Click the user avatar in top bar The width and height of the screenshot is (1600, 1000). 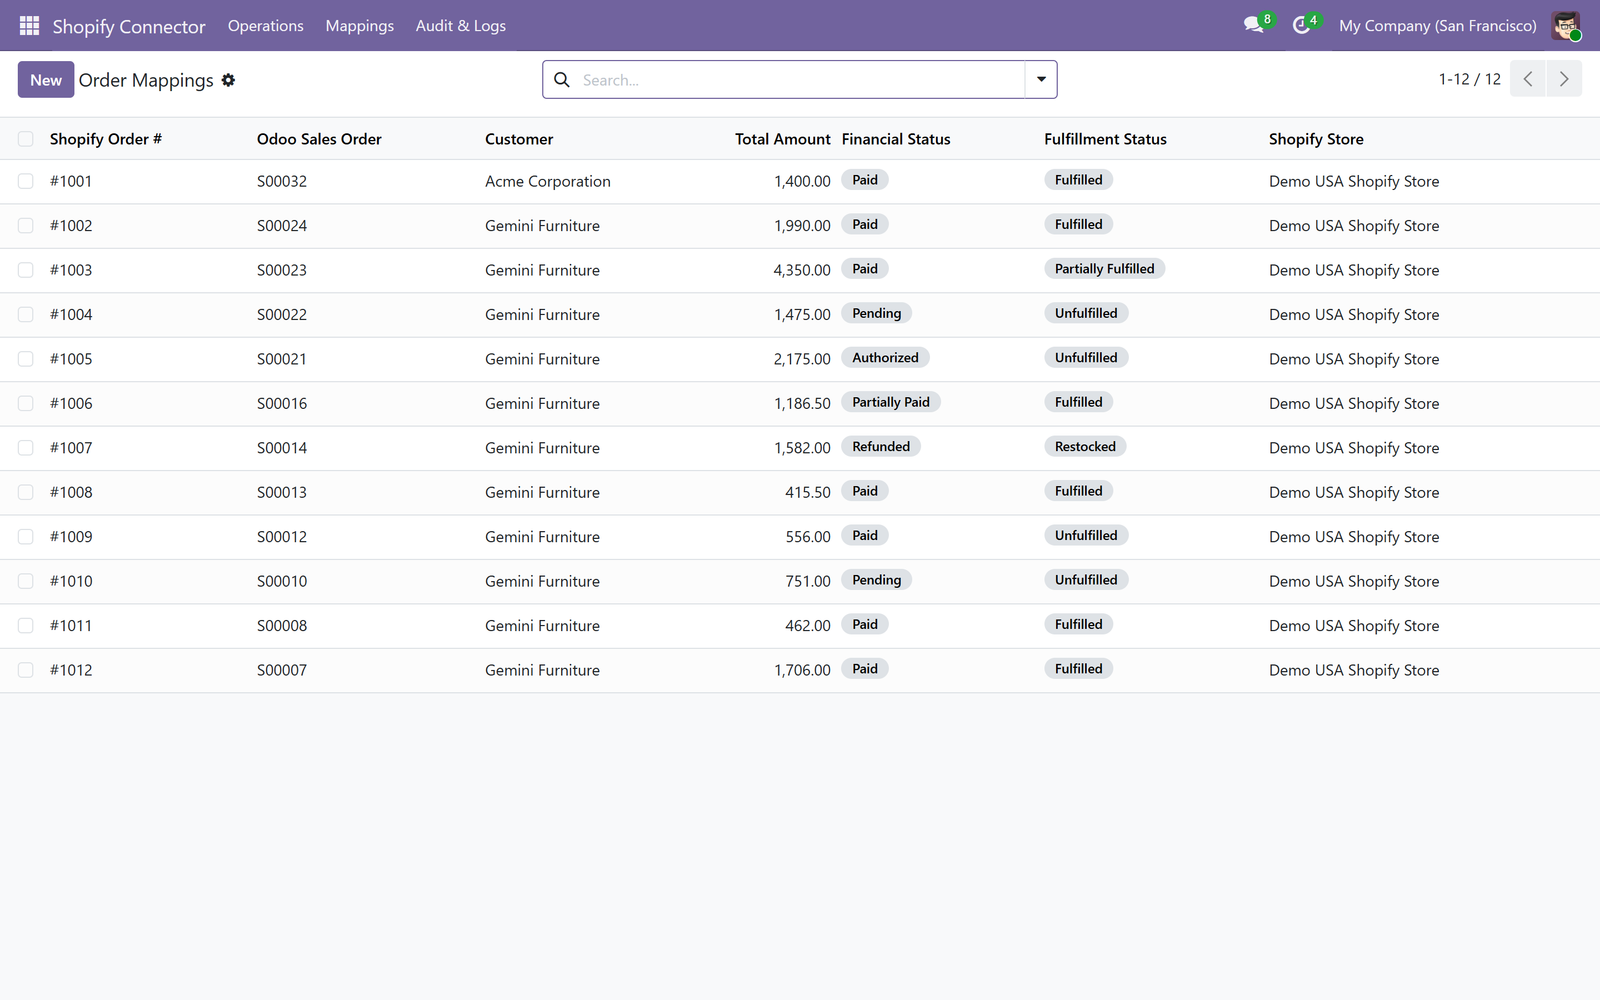1566,26
